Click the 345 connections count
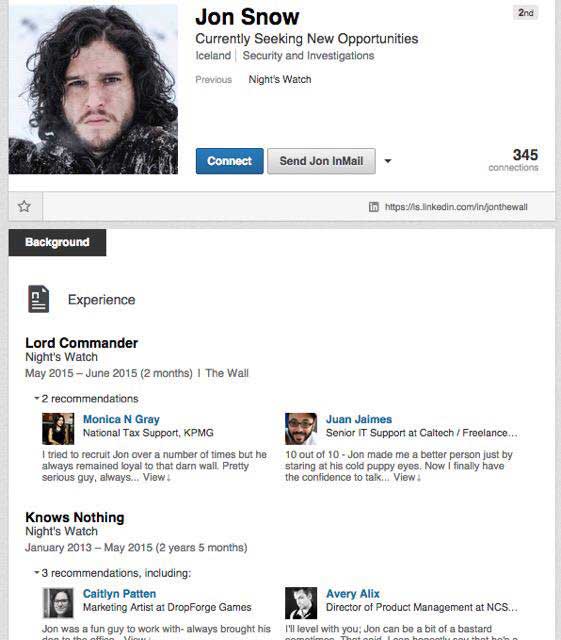The image size is (561, 640). click(x=513, y=160)
